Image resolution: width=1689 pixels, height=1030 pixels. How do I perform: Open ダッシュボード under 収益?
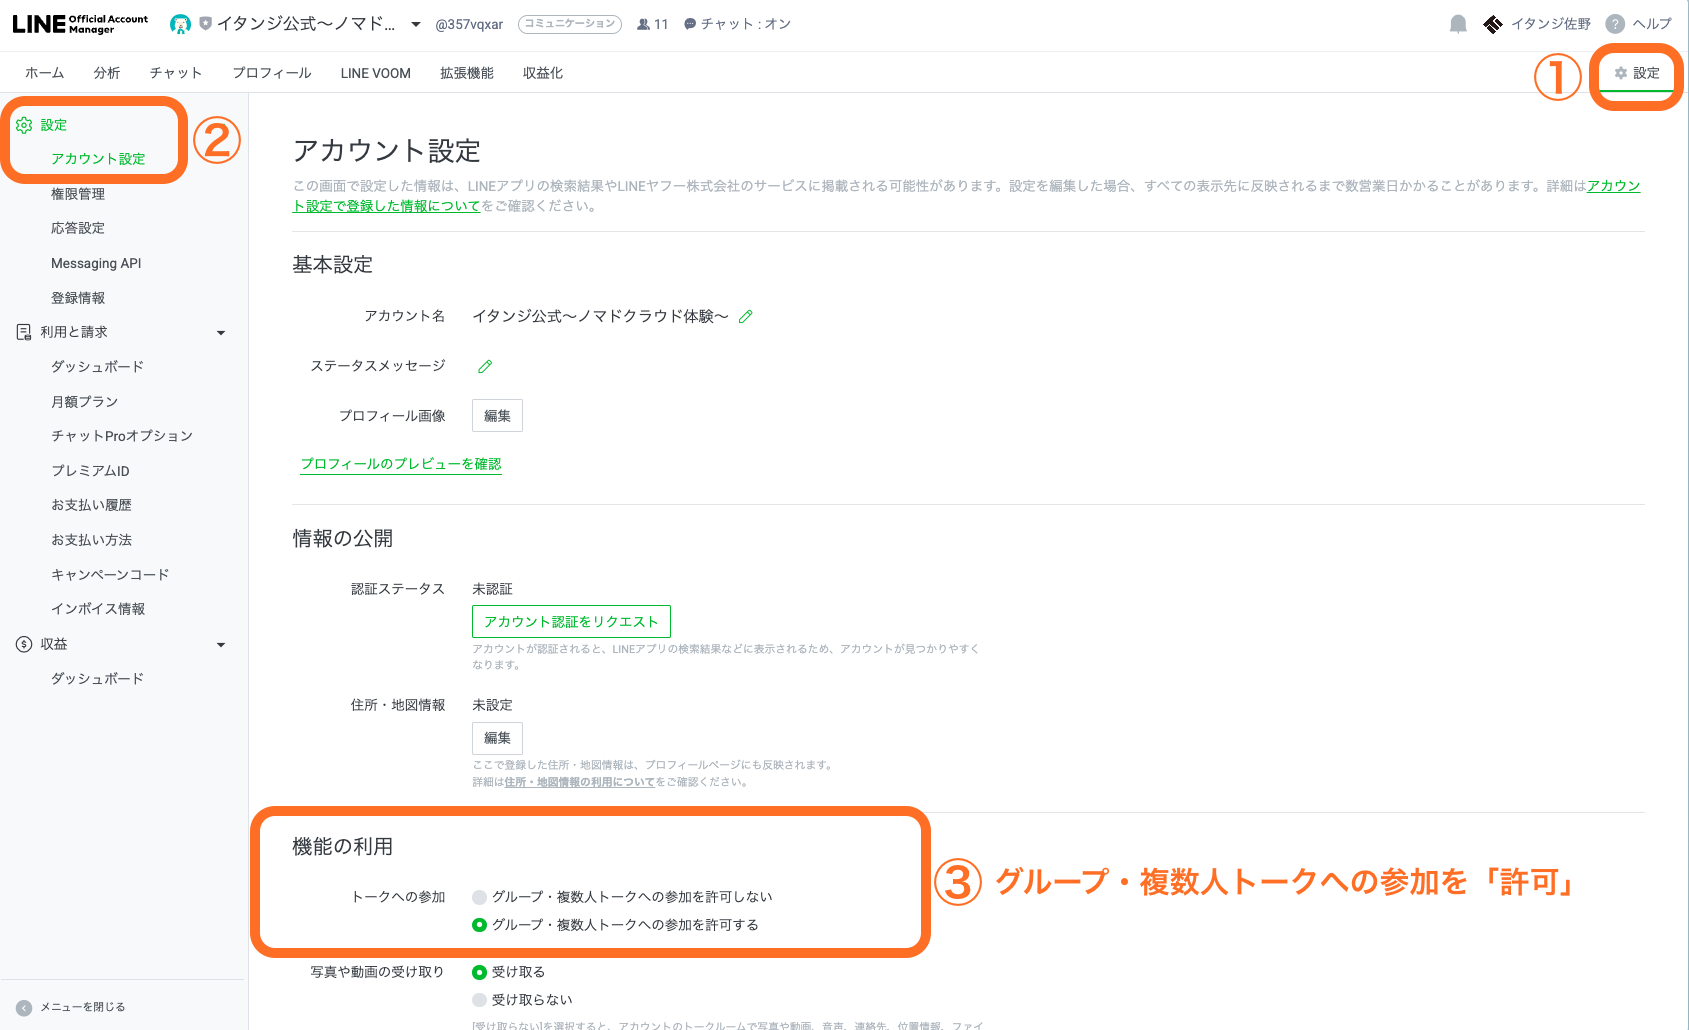pyautogui.click(x=97, y=679)
